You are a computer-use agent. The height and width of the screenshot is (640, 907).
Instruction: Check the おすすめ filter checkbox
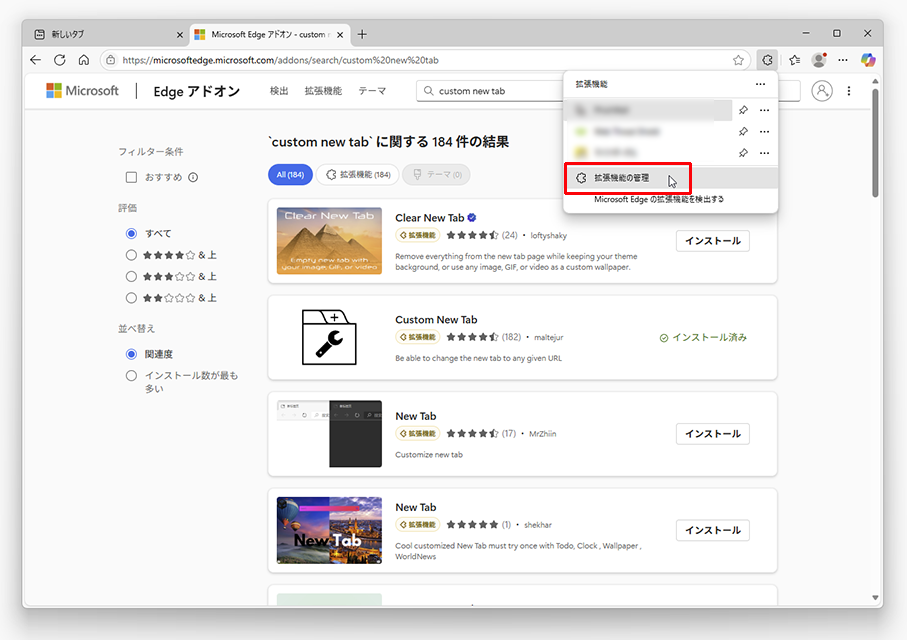coord(131,177)
